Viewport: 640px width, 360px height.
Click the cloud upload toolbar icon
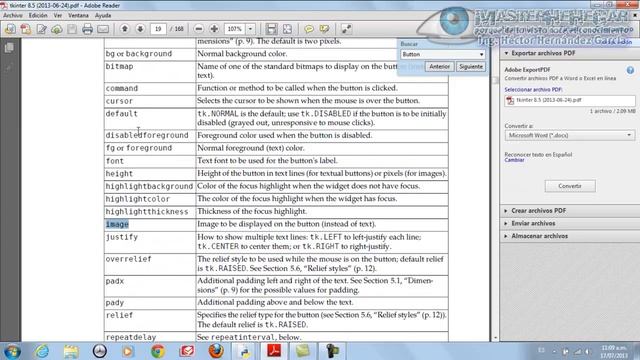(57, 29)
